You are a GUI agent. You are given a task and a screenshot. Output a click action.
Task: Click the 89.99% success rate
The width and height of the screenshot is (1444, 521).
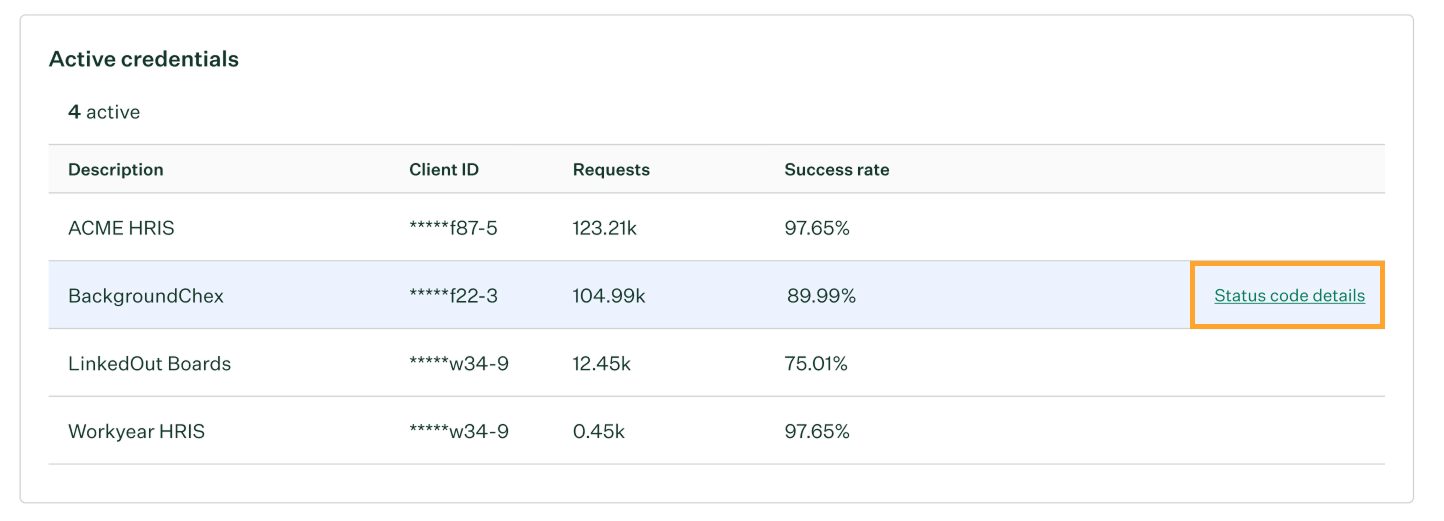[x=821, y=296]
